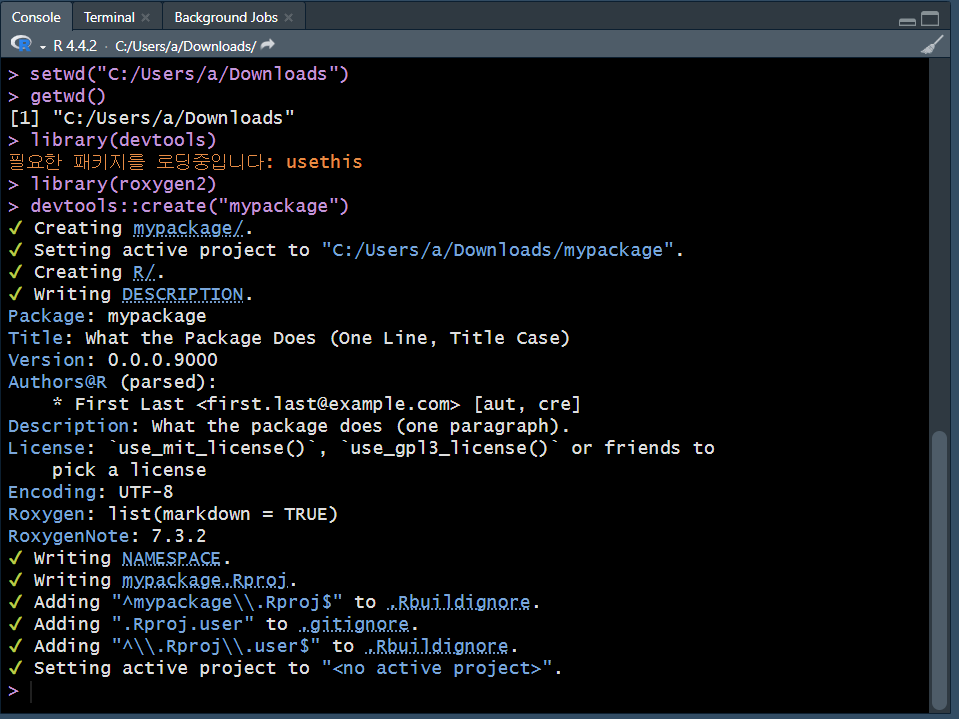Click the usethis loading message
Image resolution: width=959 pixels, height=719 pixels.
(x=185, y=162)
